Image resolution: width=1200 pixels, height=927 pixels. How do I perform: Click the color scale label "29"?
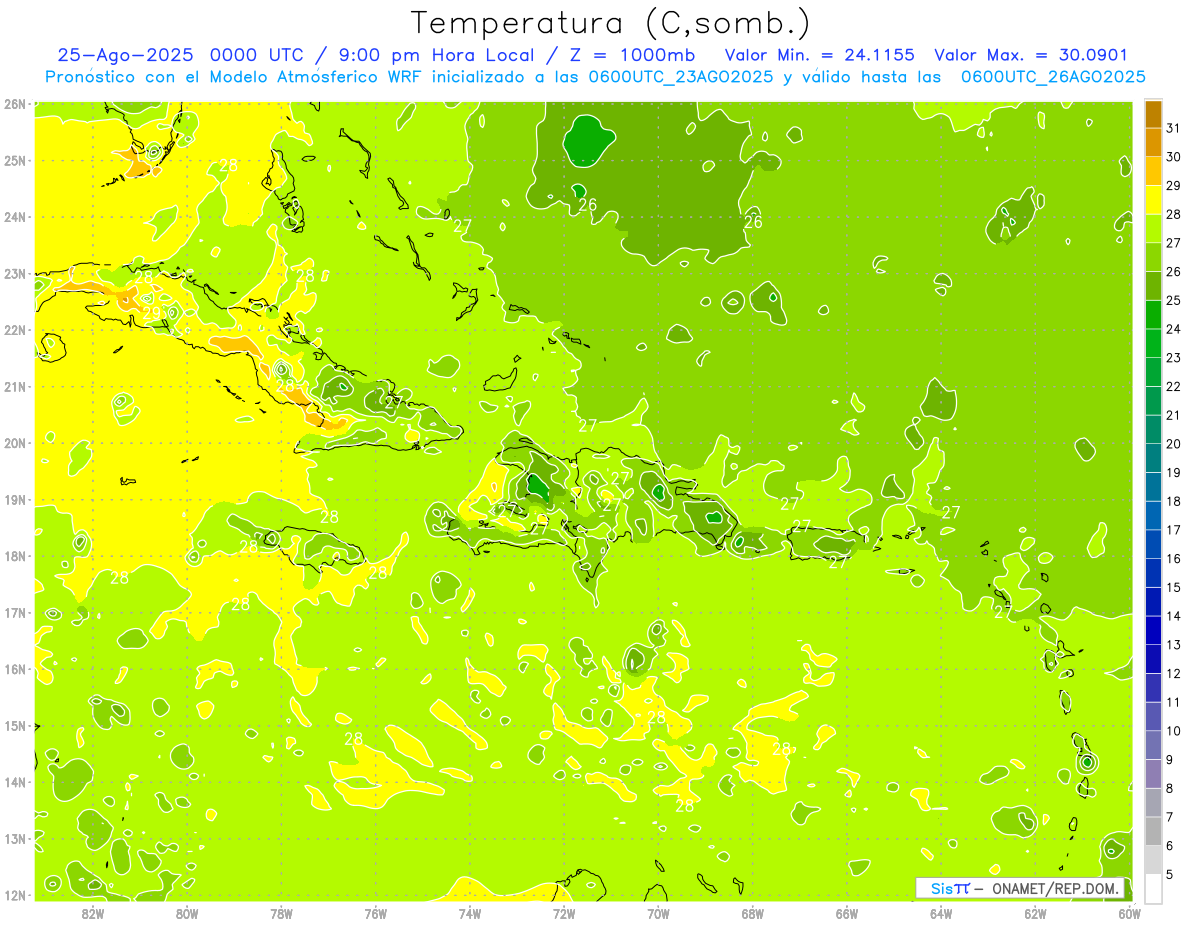[1173, 186]
